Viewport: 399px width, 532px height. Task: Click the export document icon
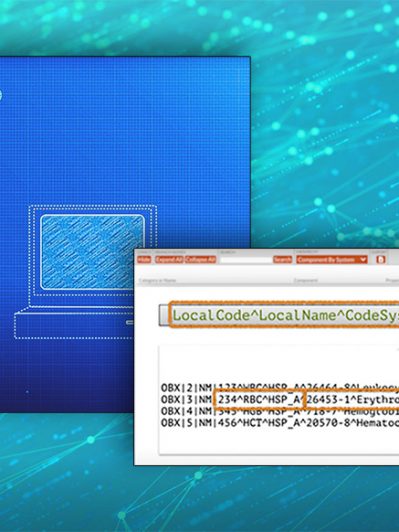click(x=381, y=259)
